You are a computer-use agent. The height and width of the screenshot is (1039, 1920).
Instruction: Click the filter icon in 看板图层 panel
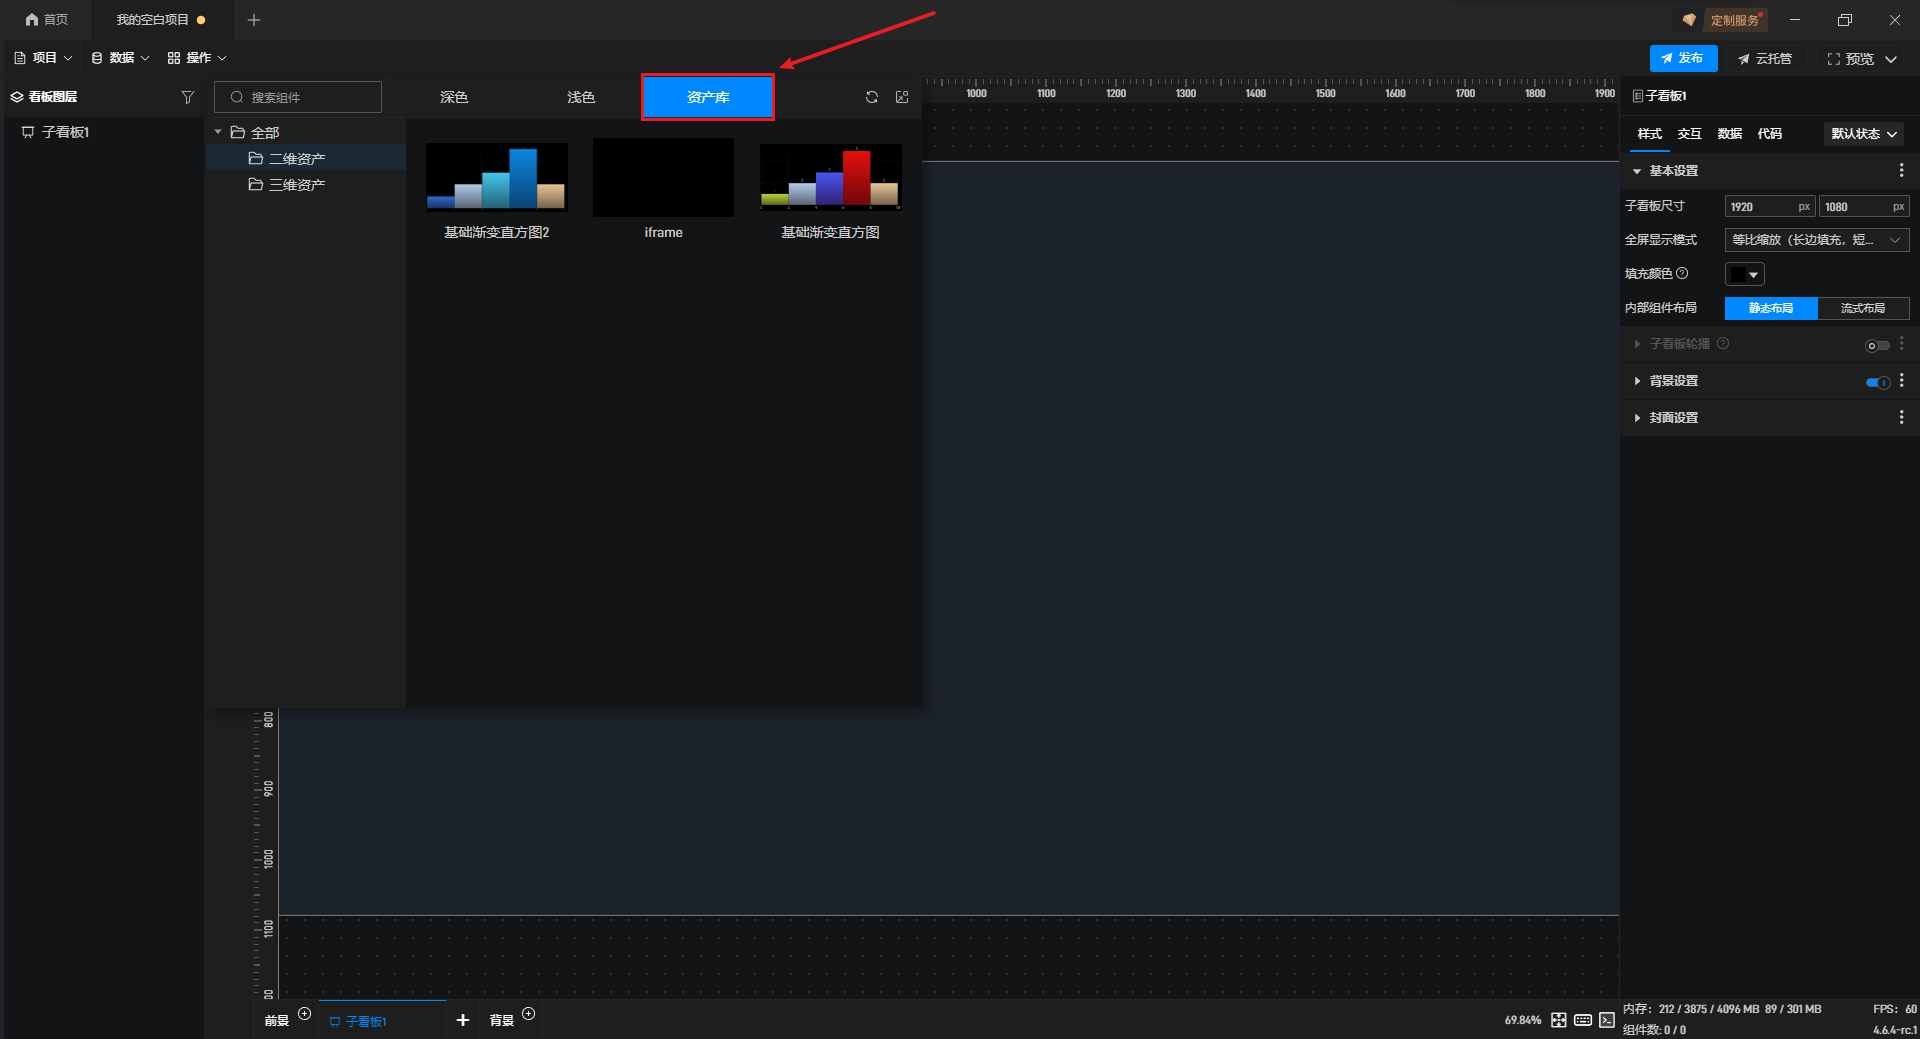coord(187,97)
